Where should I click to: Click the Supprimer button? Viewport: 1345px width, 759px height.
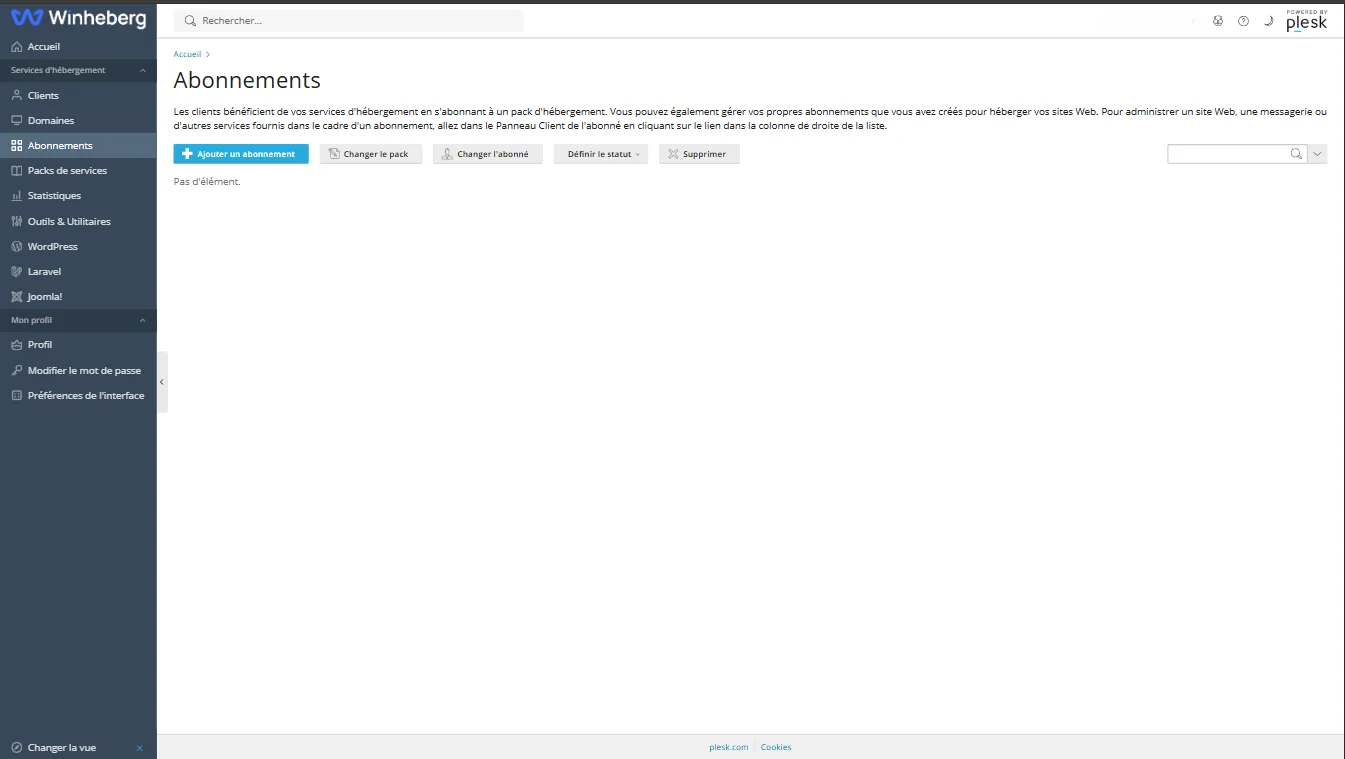pos(699,154)
